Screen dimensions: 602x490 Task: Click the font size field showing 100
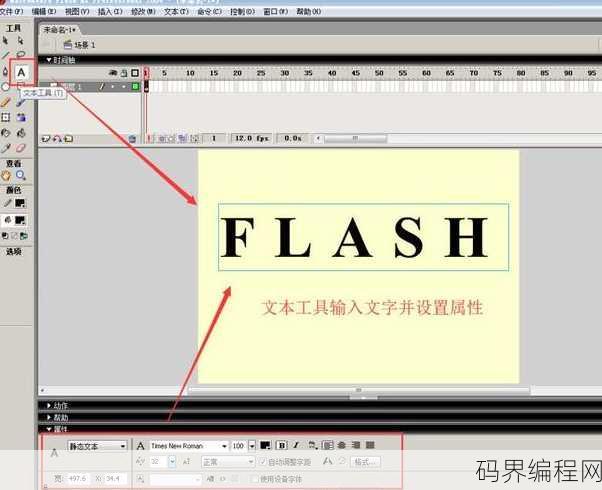pyautogui.click(x=239, y=446)
